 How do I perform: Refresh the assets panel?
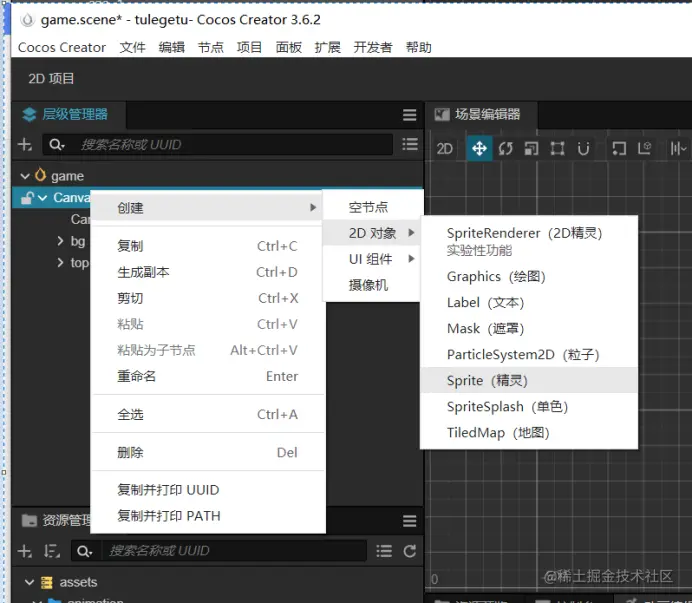pyautogui.click(x=410, y=551)
